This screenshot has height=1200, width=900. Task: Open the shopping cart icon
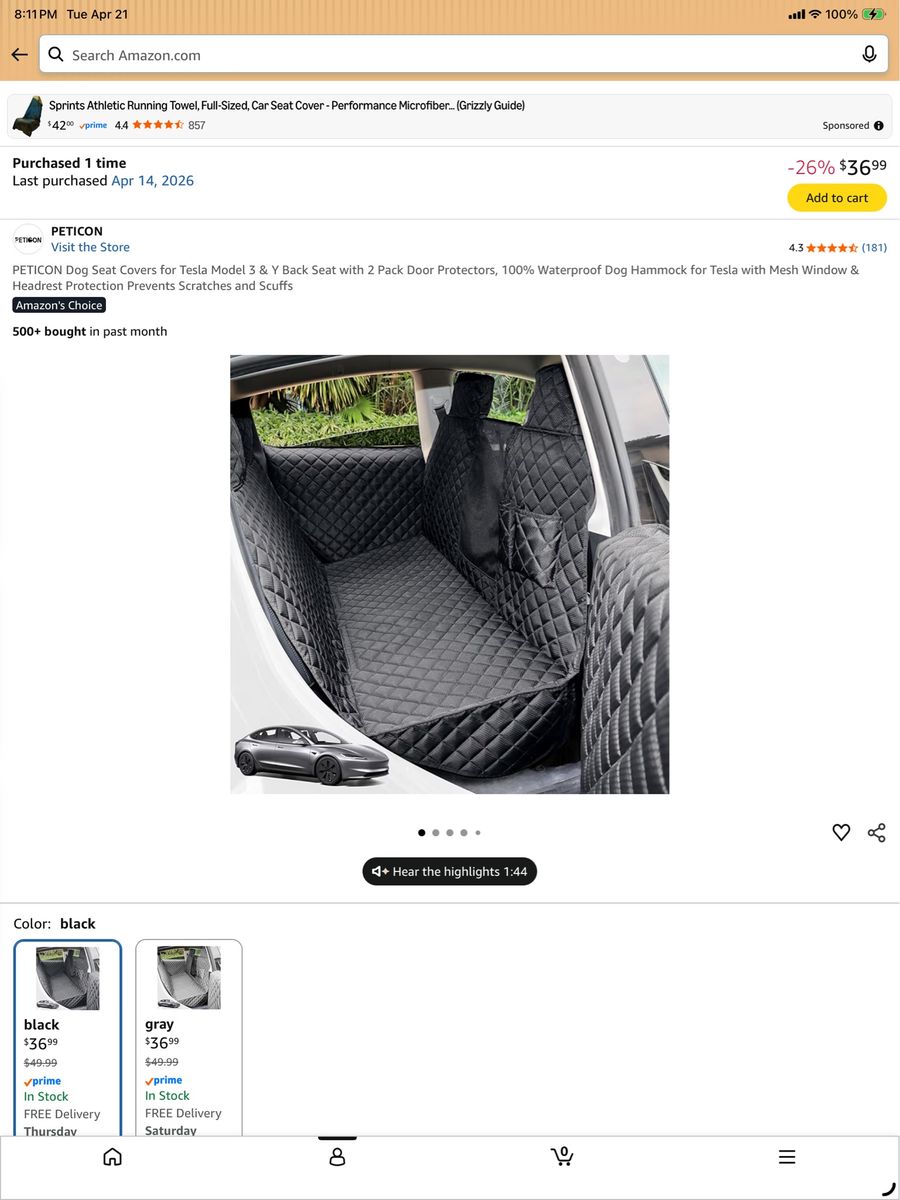pos(562,1157)
